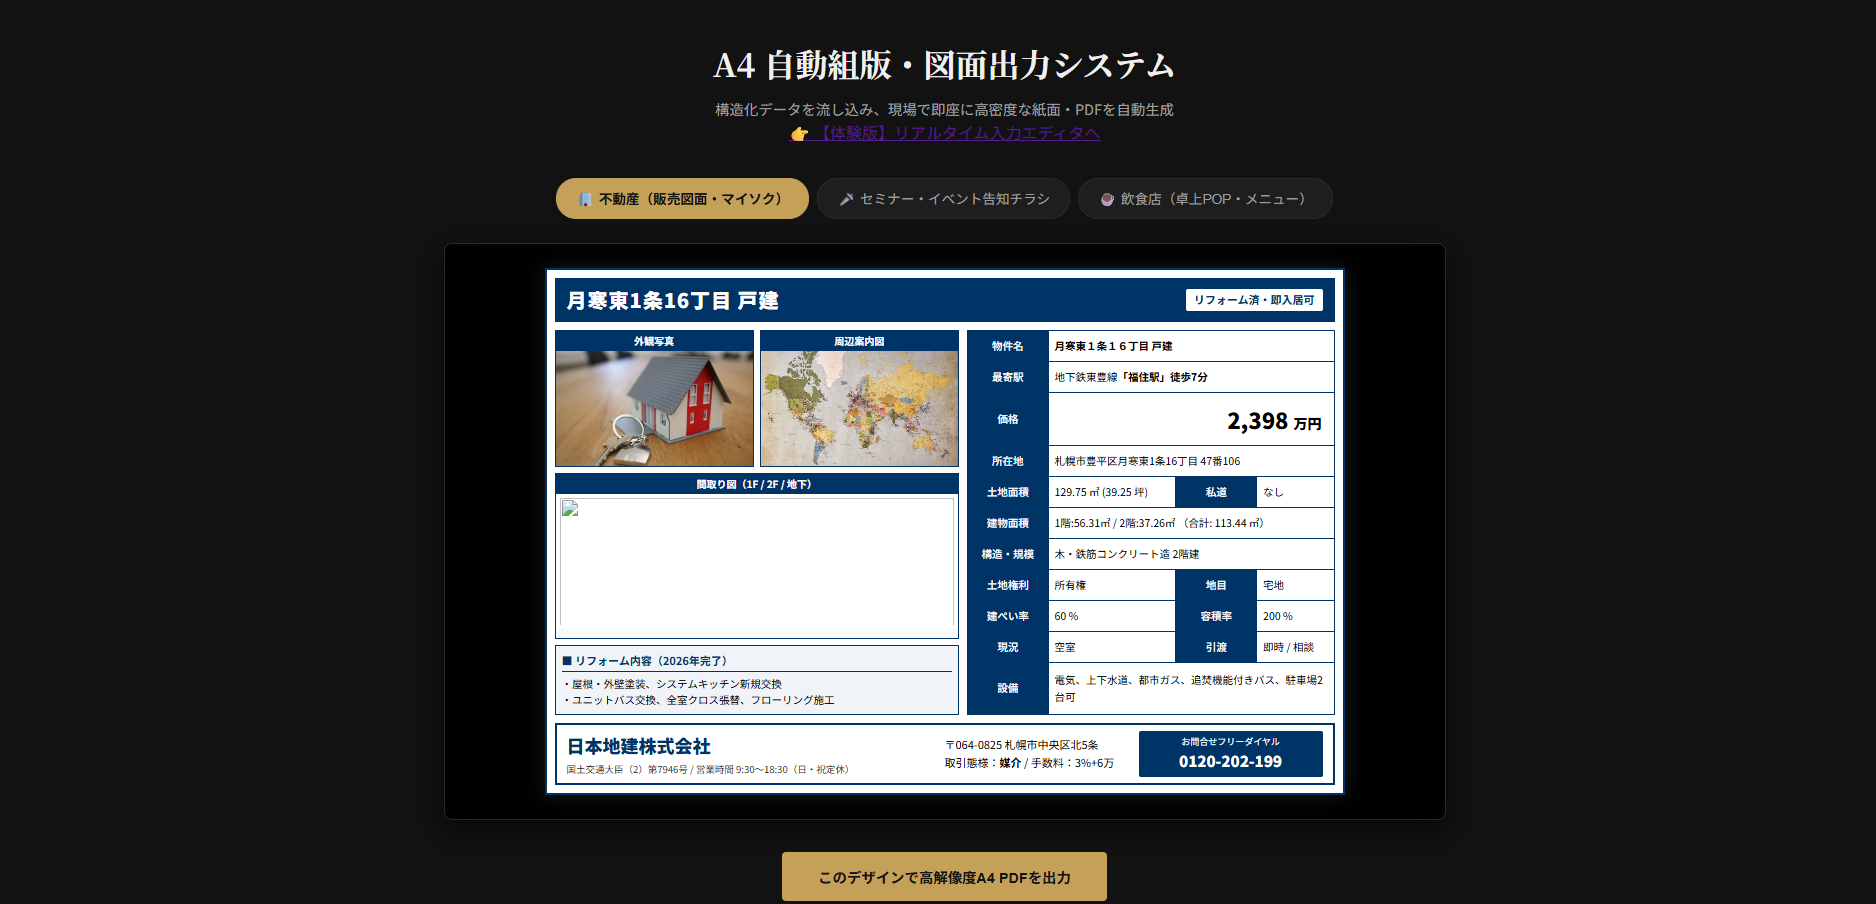The width and height of the screenshot is (1876, 904).
Task: Click the 空室 current status cell
Action: click(x=1111, y=647)
